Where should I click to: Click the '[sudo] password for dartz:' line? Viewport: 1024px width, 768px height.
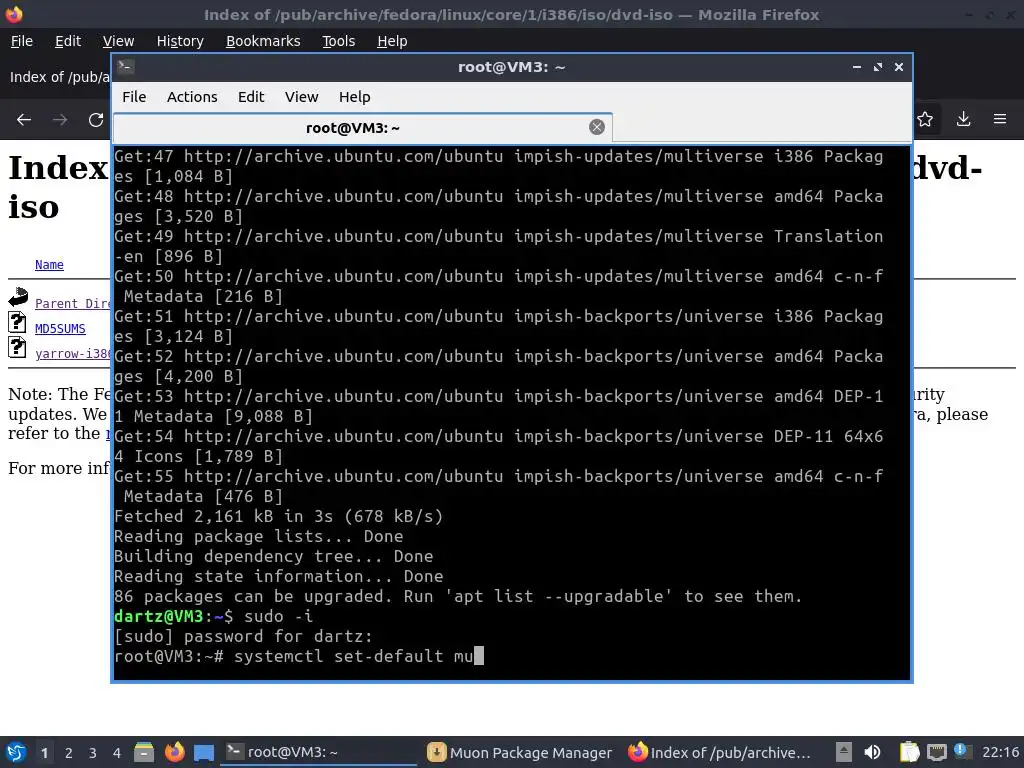pos(244,636)
